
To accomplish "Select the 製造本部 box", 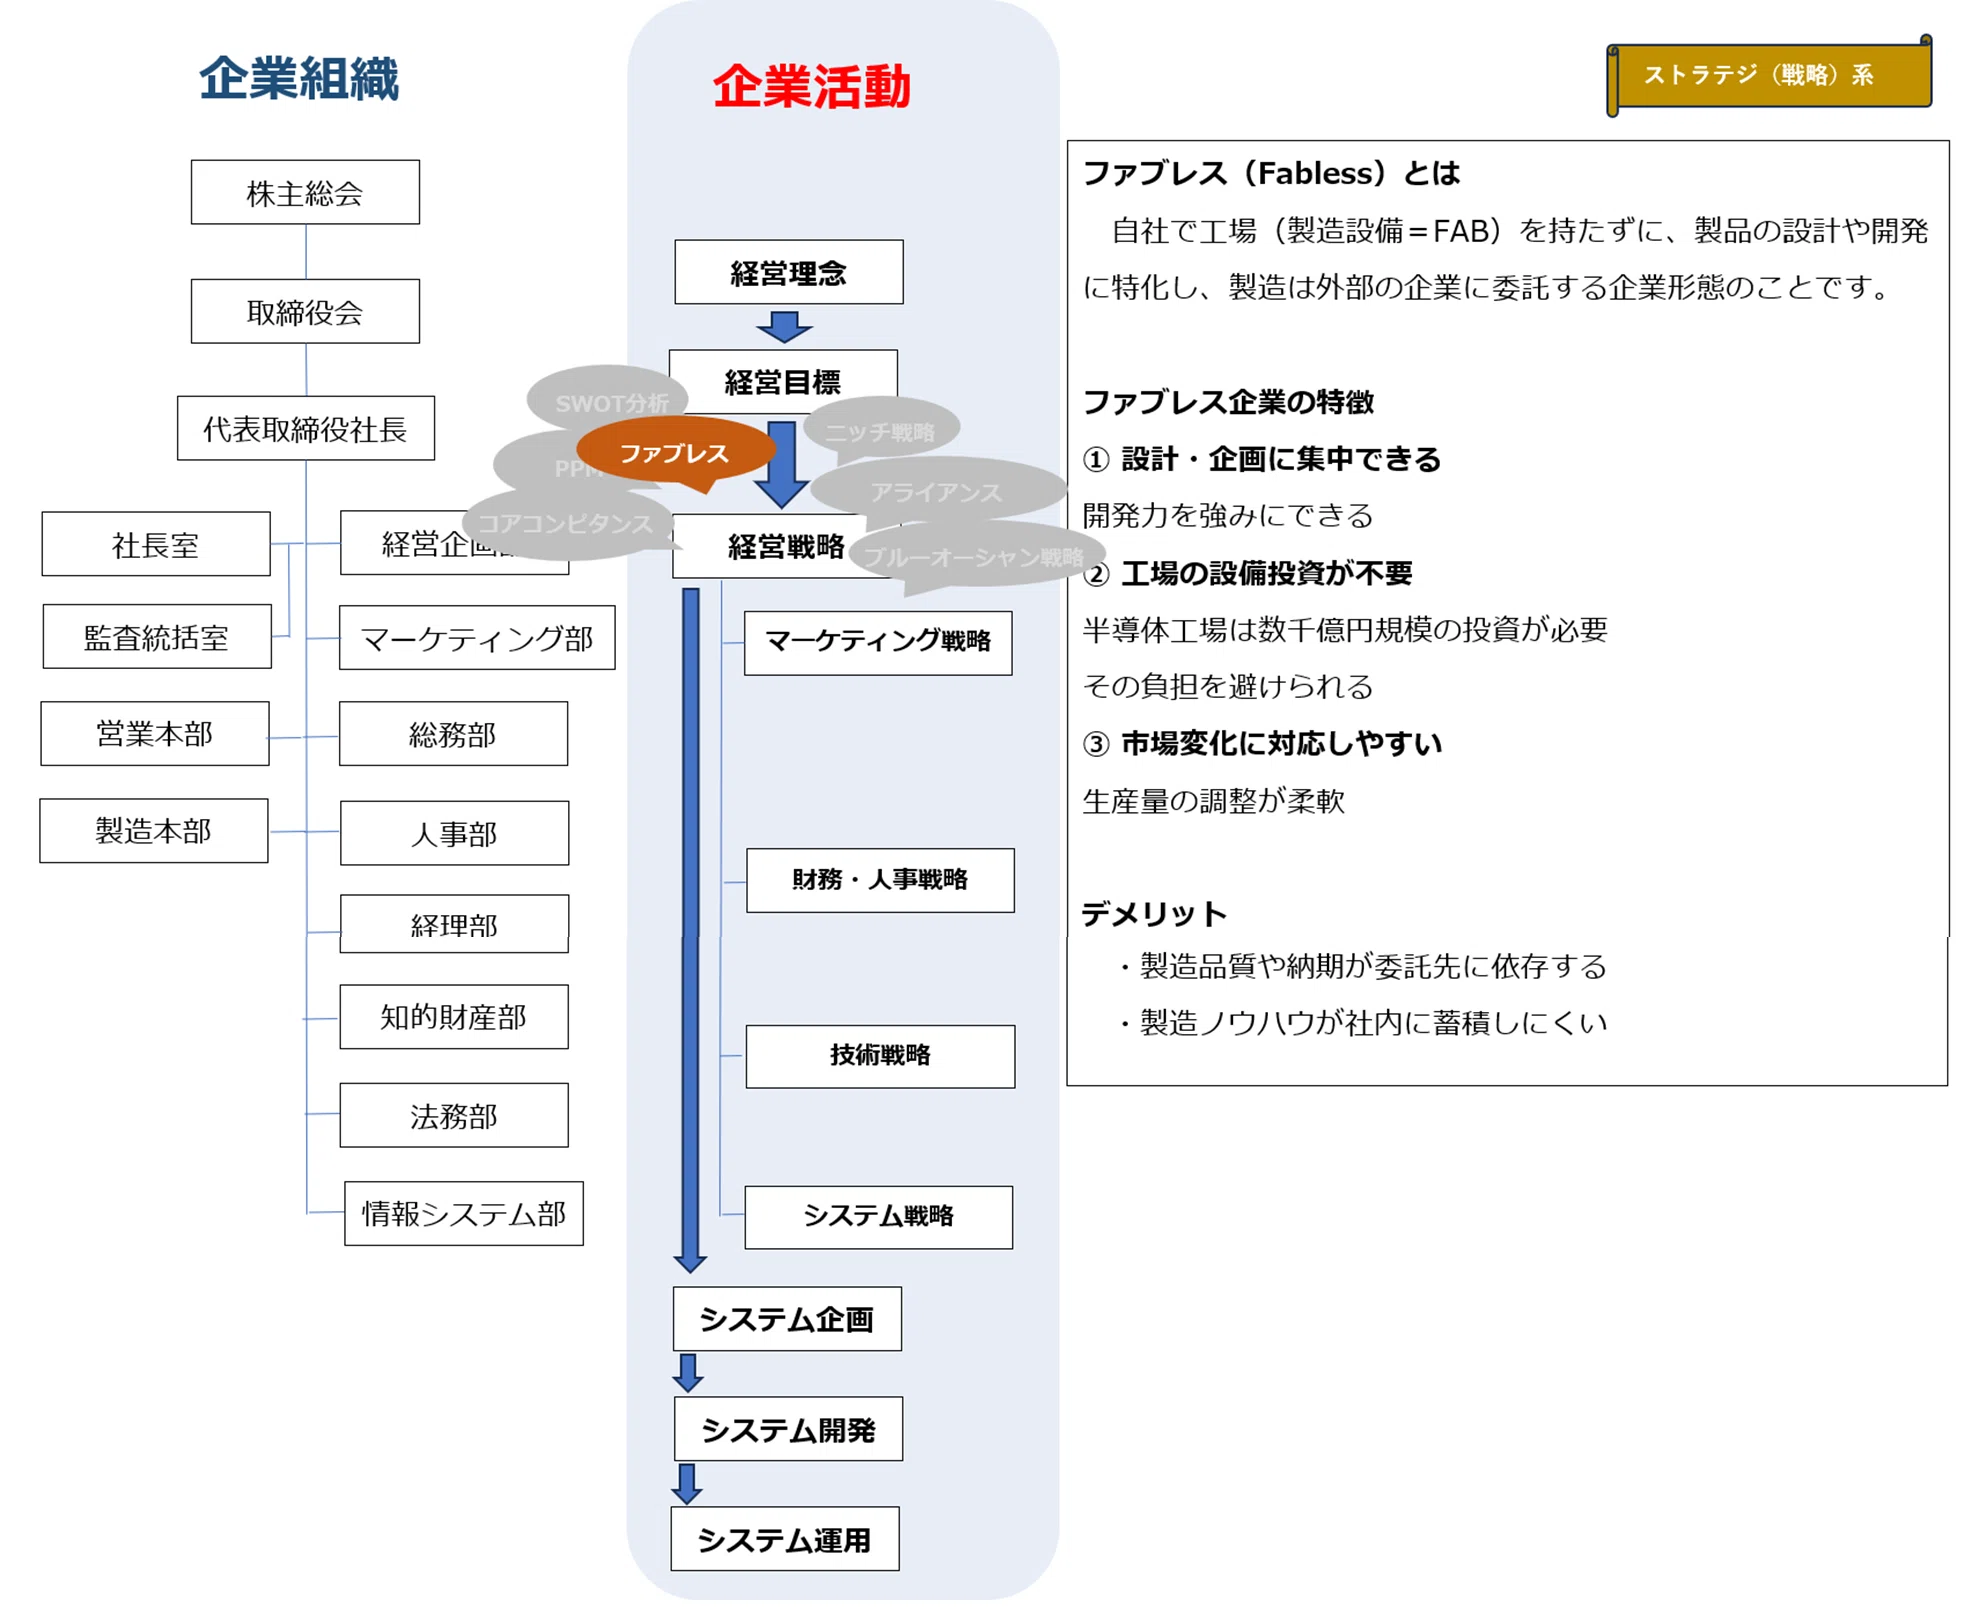I will pos(154,830).
